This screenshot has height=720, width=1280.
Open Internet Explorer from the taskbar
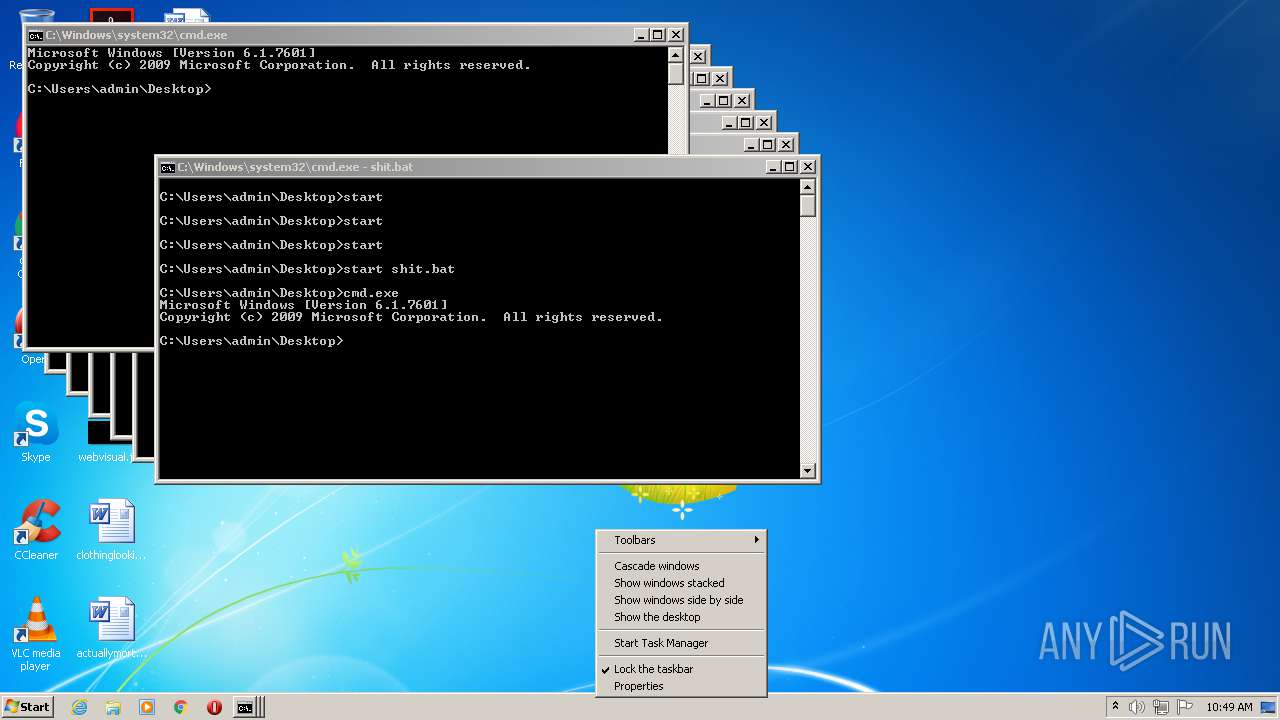click(79, 707)
